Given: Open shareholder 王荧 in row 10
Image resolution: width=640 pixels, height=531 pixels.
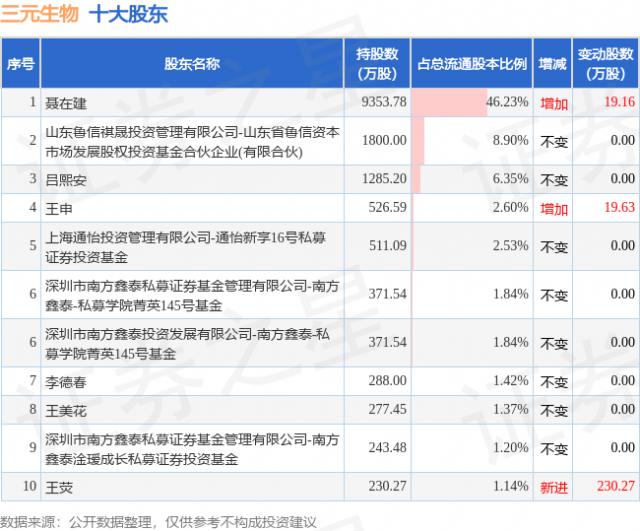Looking at the screenshot, I should tap(59, 487).
